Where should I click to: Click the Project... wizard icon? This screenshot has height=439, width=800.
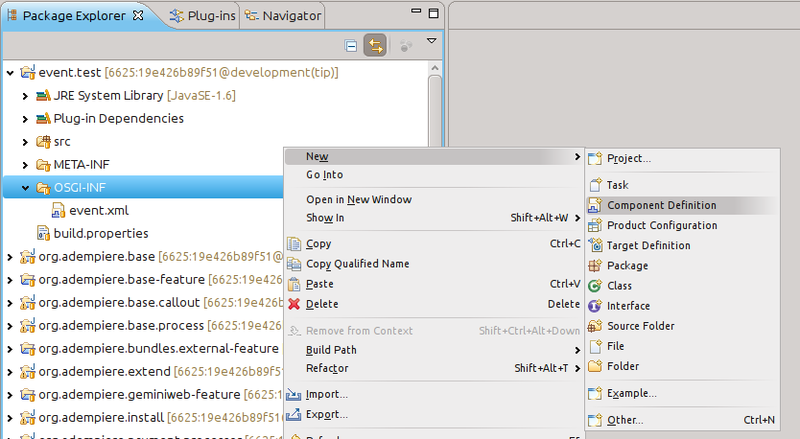tap(595, 159)
